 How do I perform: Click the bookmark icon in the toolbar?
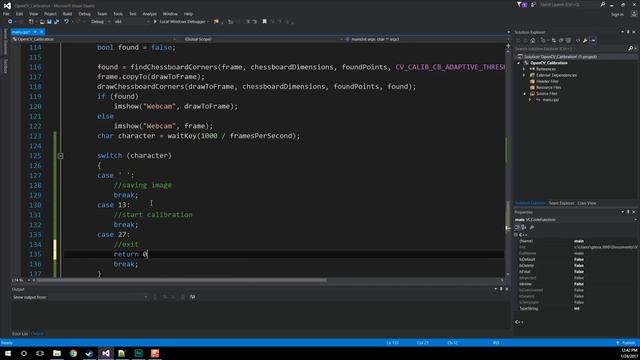[x=264, y=22]
